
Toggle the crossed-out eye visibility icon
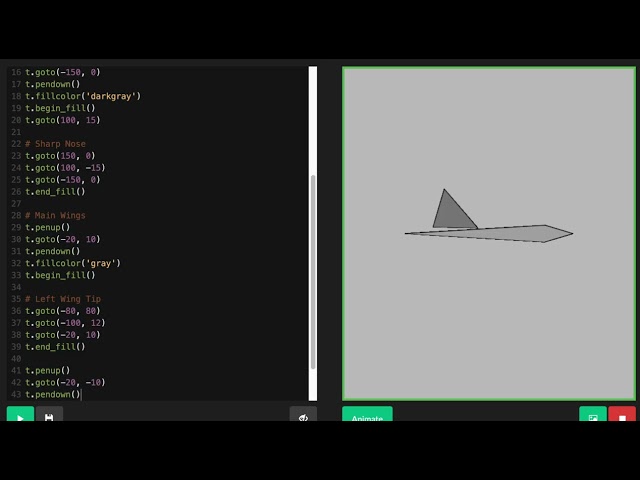pyautogui.click(x=303, y=414)
